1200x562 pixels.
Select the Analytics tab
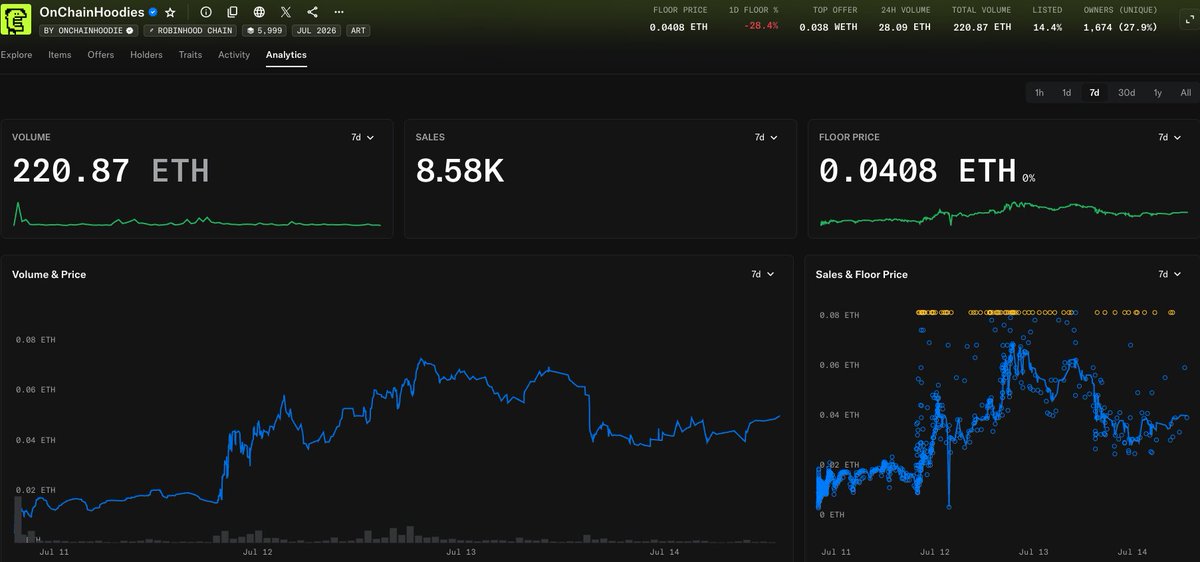click(286, 55)
